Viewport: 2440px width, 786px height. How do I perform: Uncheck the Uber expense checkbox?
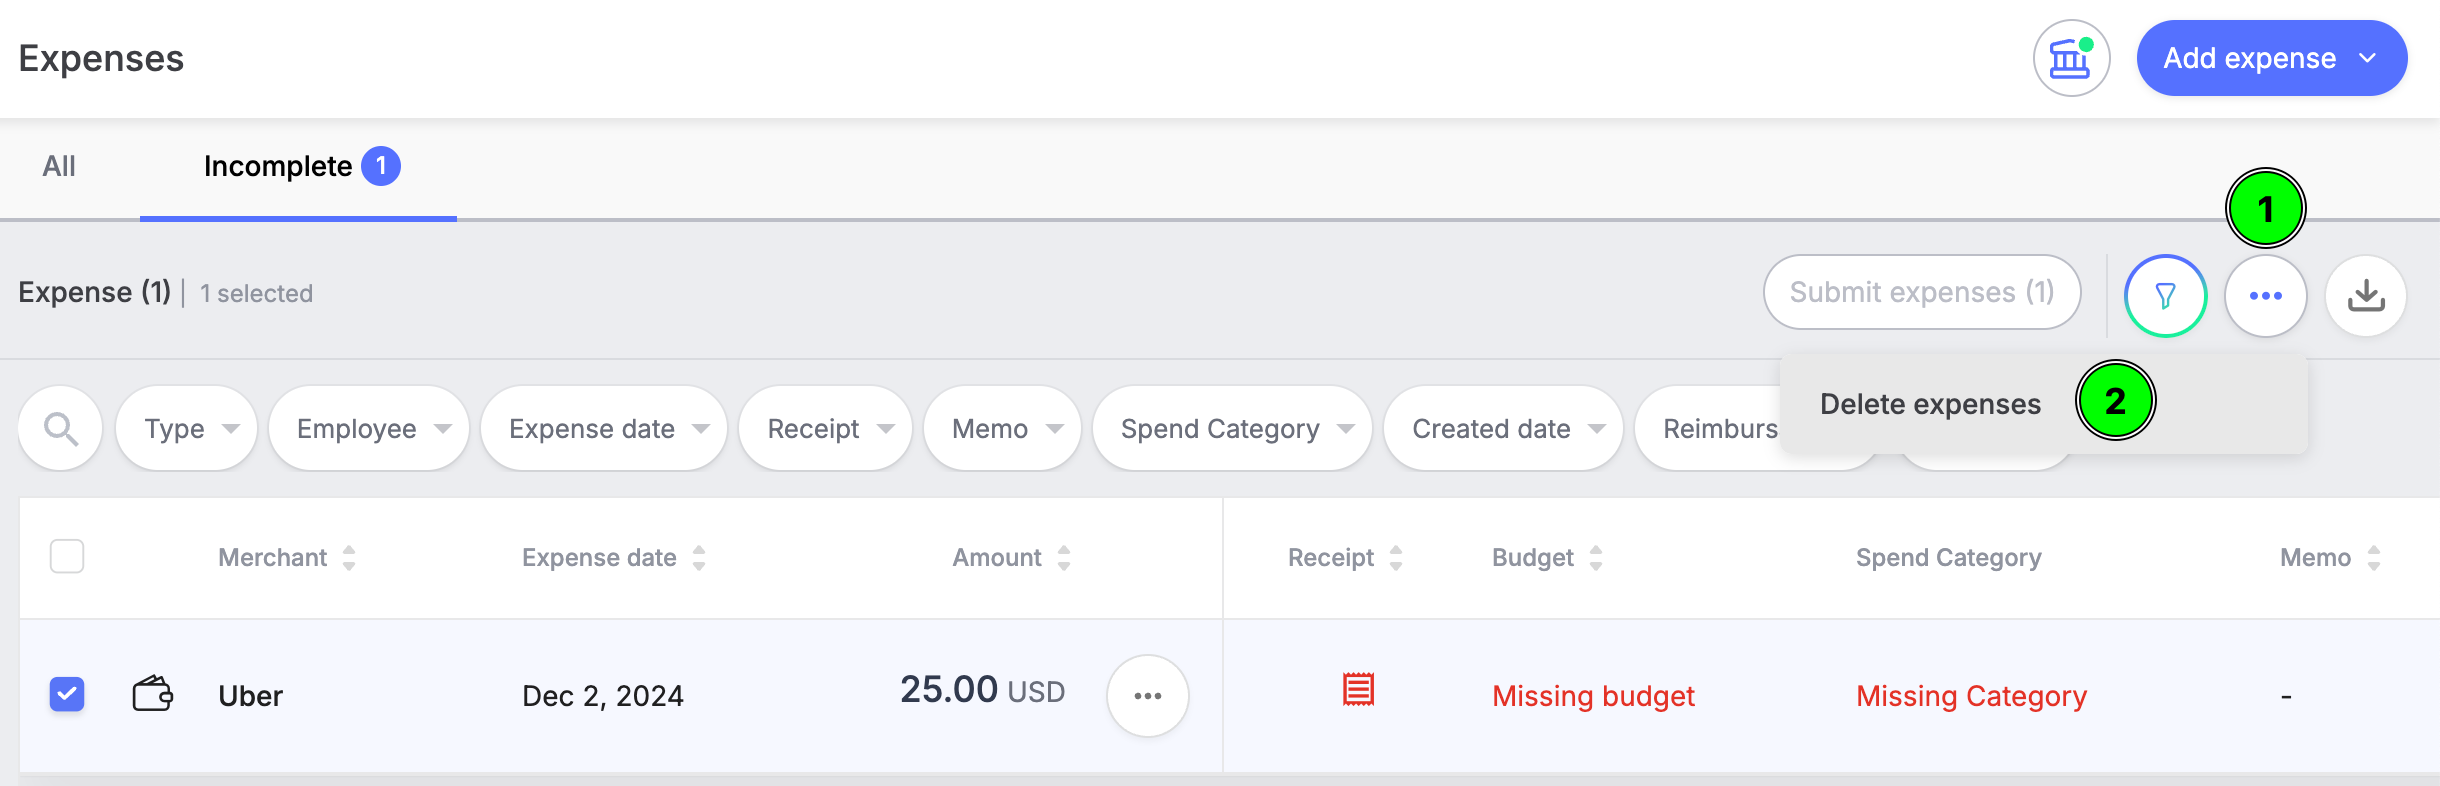[x=67, y=694]
